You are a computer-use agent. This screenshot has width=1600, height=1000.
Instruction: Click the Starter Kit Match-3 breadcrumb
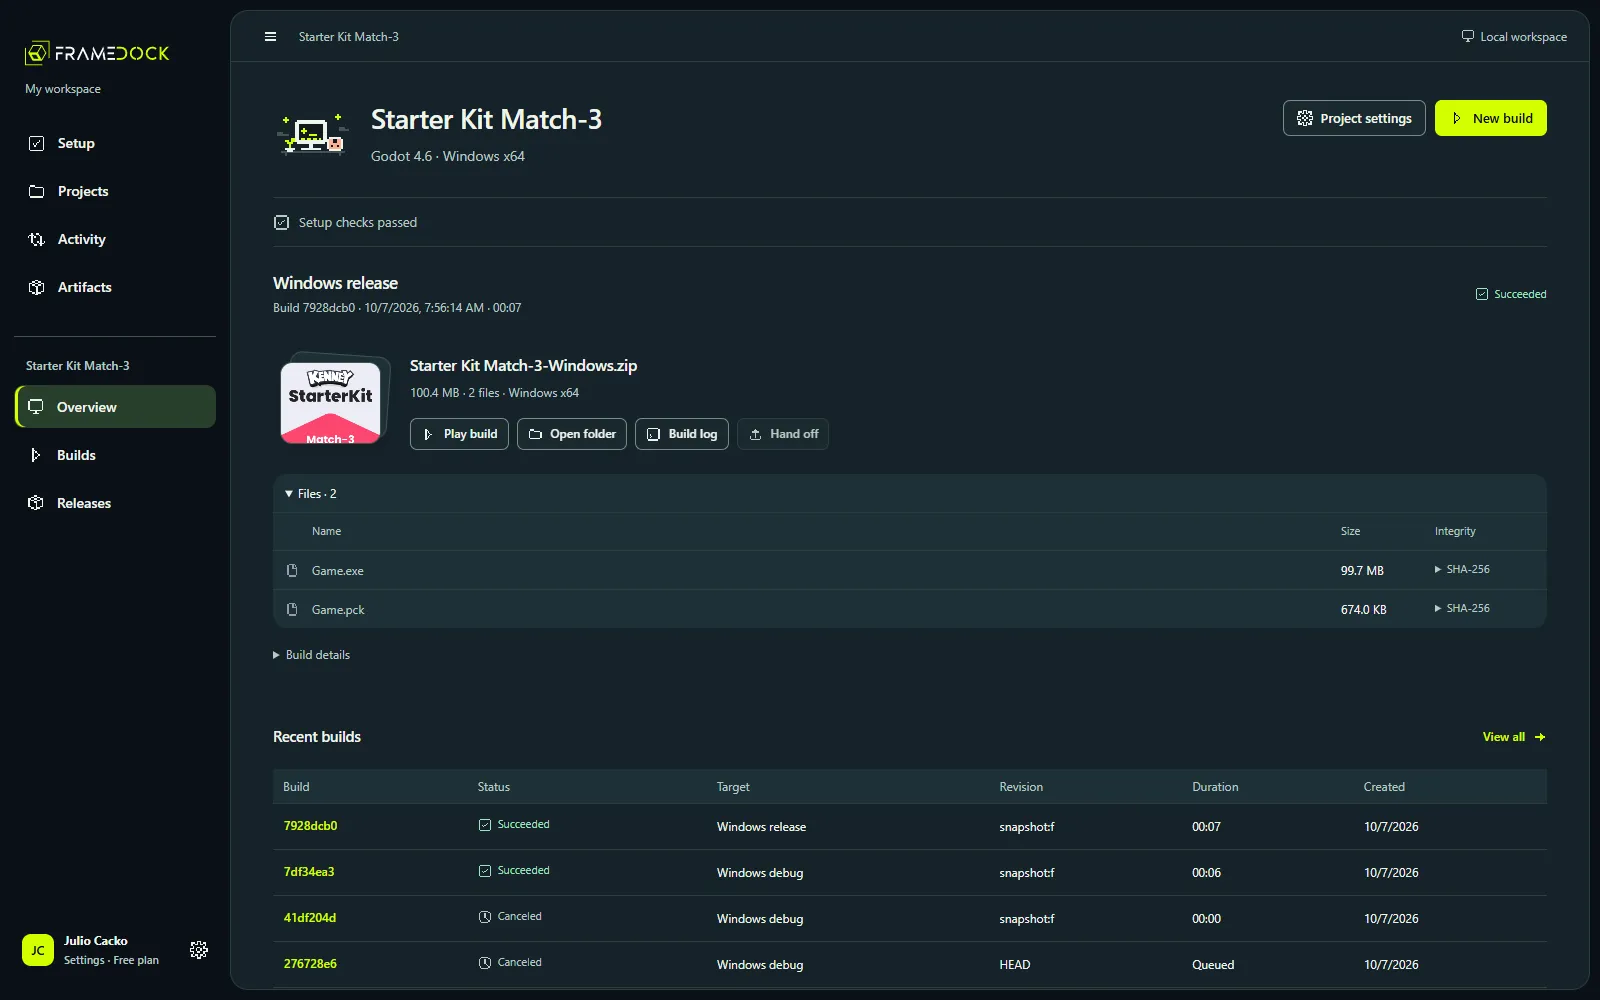point(349,37)
